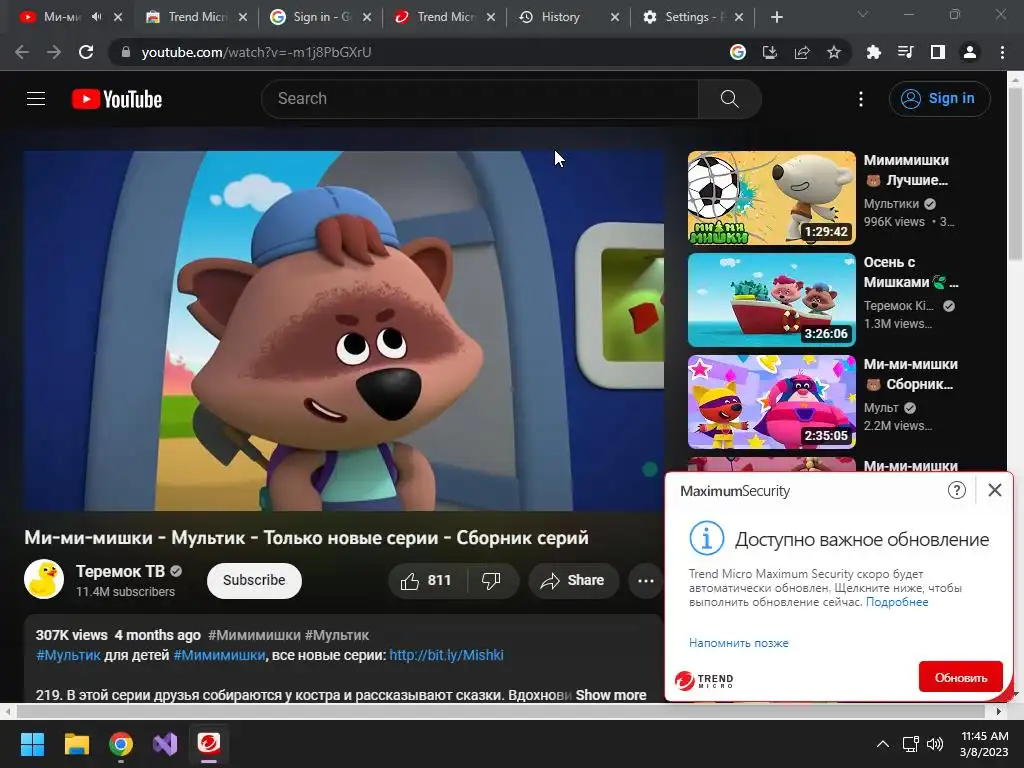The height and width of the screenshot is (768, 1024).
Task: Like the video with thumbs up
Action: (426, 581)
